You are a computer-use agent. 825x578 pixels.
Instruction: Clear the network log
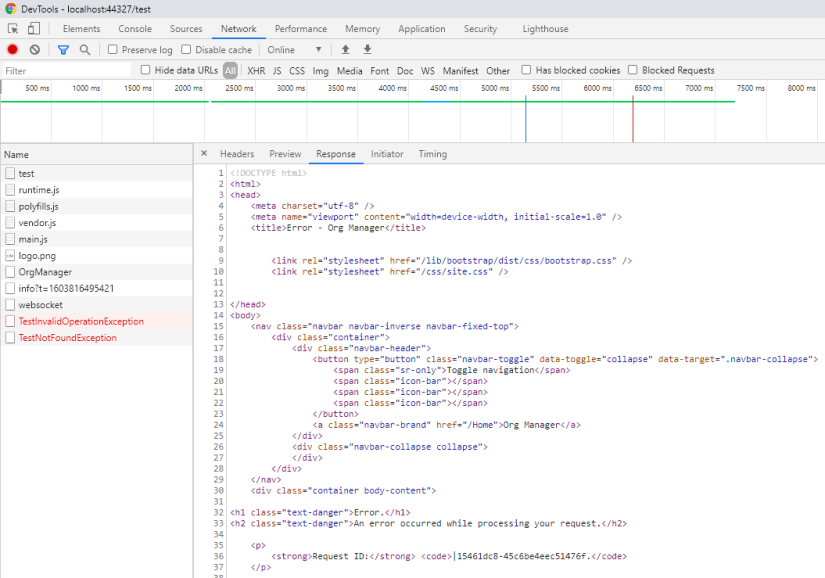[x=35, y=49]
